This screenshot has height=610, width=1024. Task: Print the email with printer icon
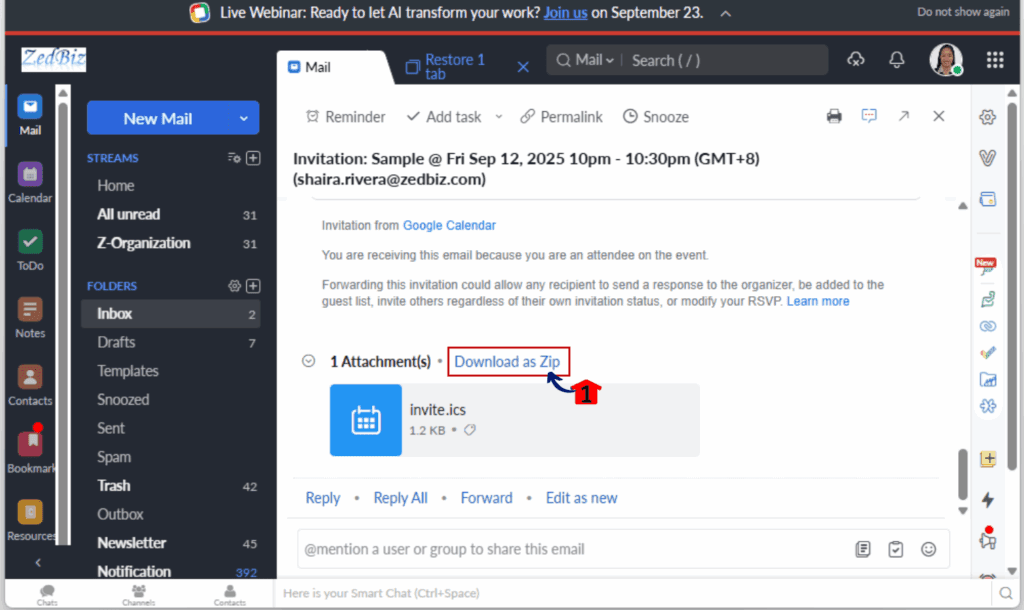tap(834, 116)
